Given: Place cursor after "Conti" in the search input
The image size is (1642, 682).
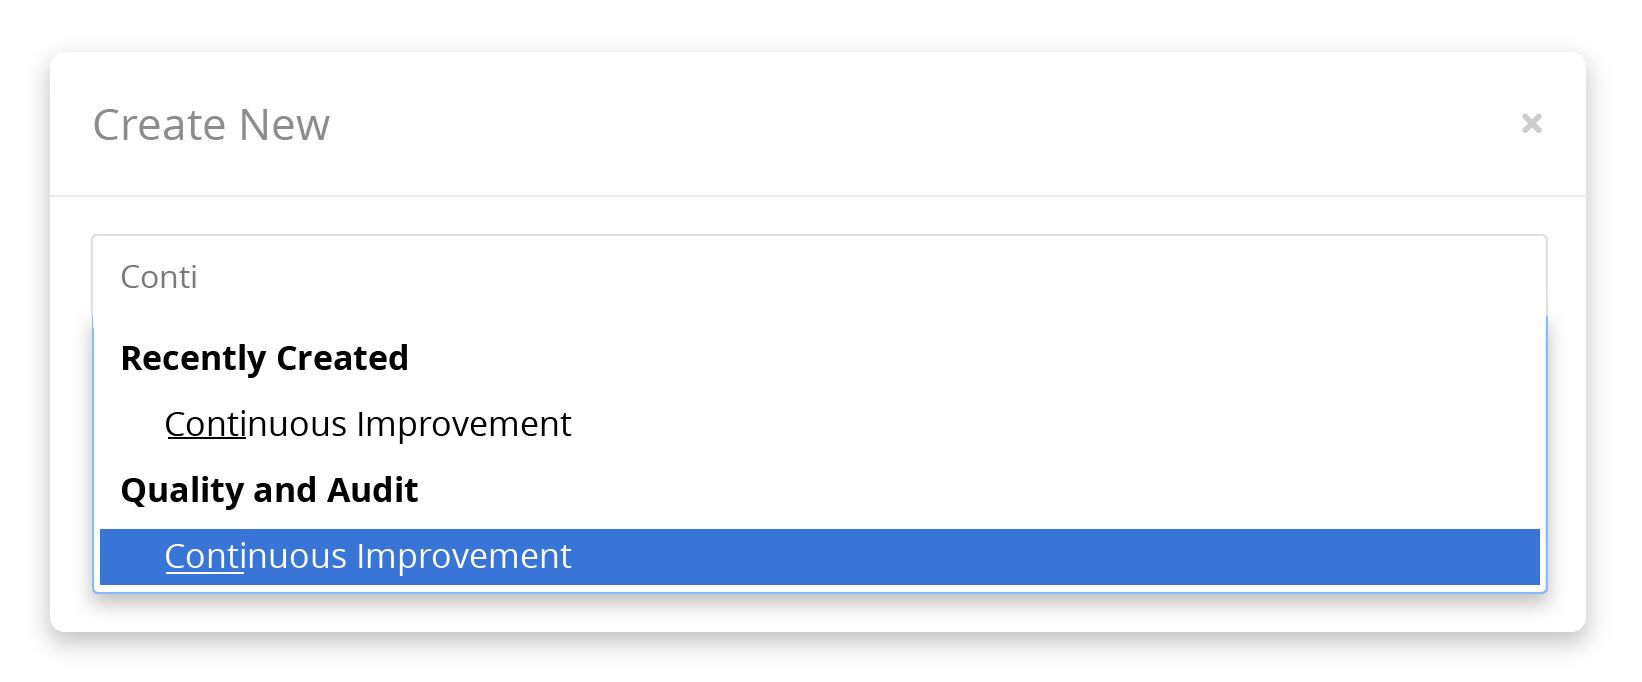Looking at the screenshot, I should tap(200, 277).
